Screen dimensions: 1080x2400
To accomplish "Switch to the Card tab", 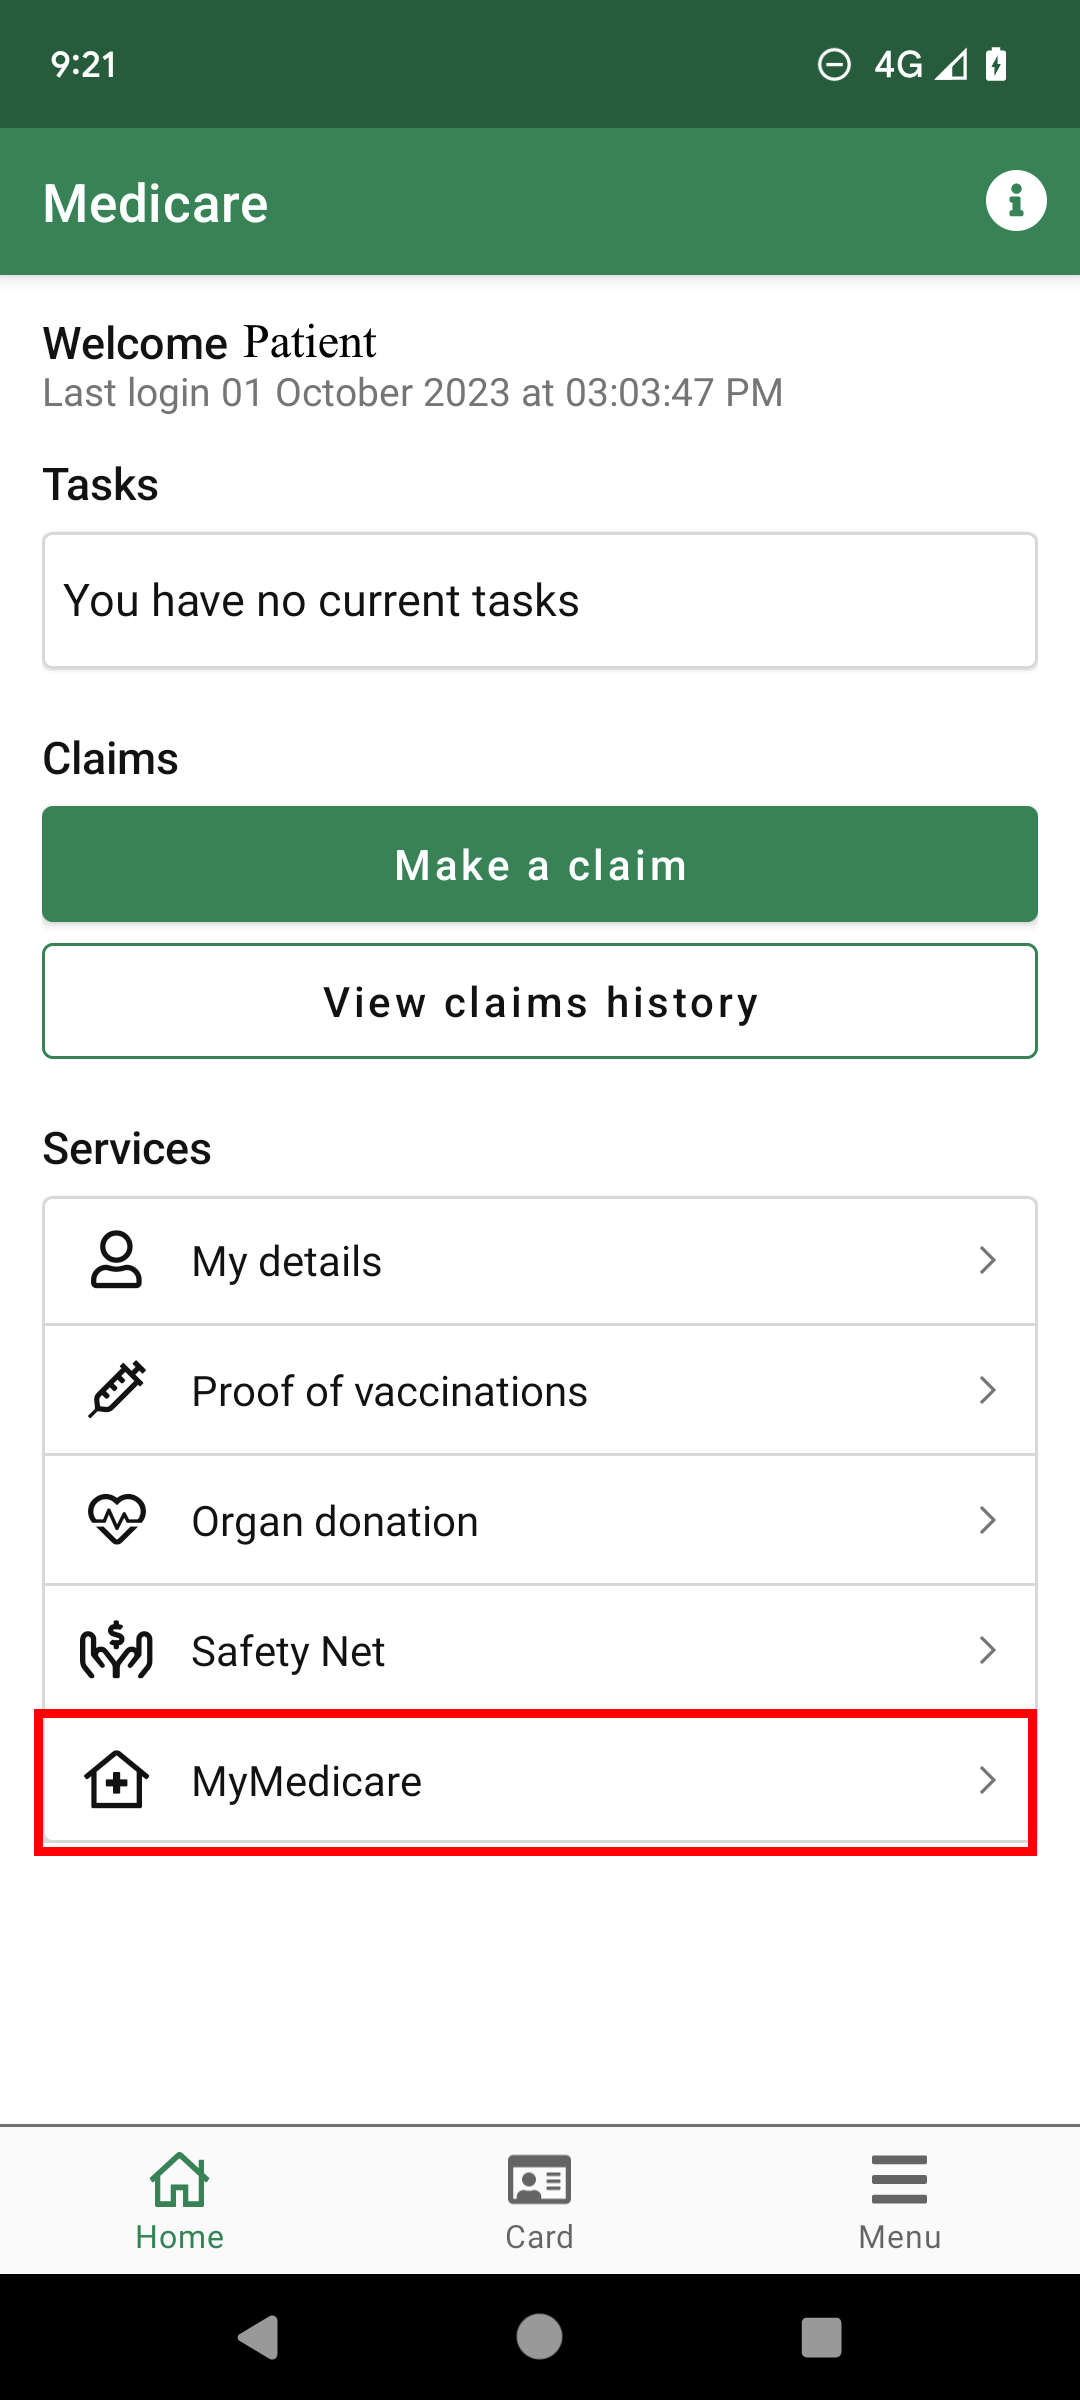I will [539, 2201].
